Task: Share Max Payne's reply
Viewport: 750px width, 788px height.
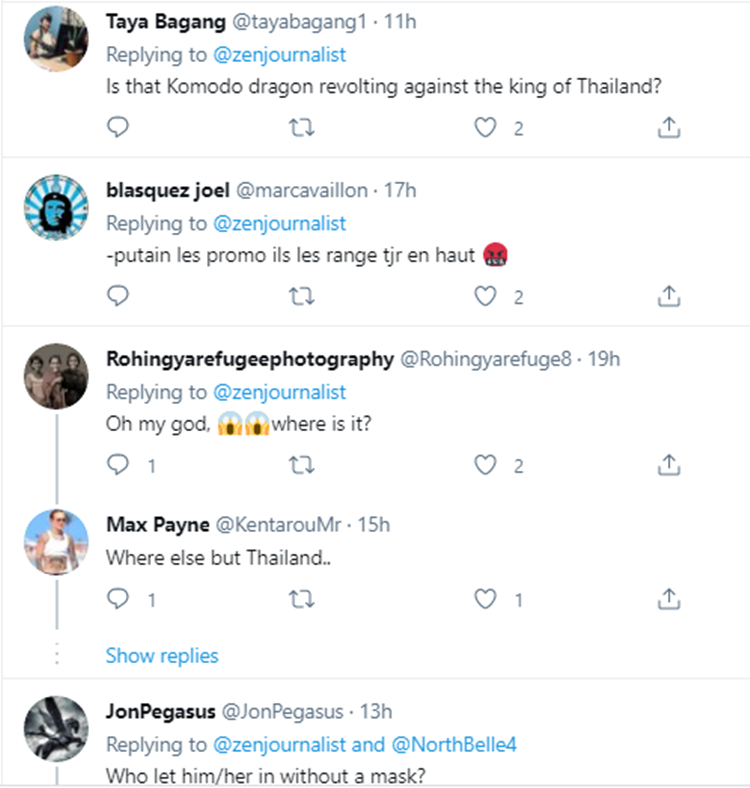Action: [669, 599]
